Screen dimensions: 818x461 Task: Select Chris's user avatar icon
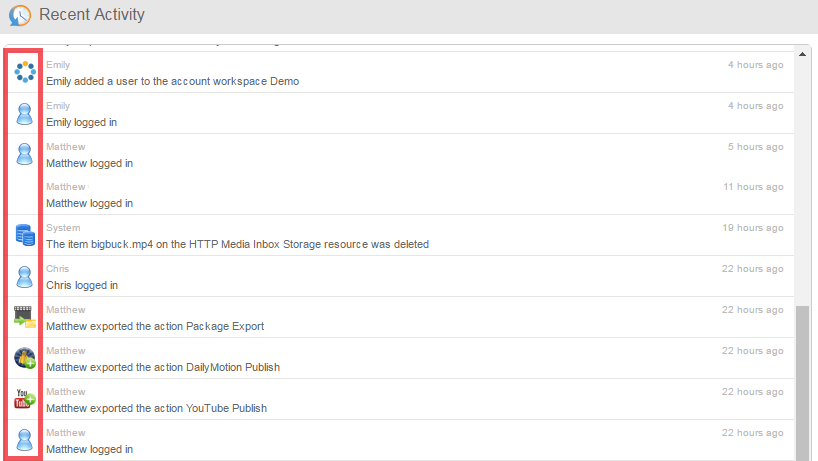coord(25,277)
